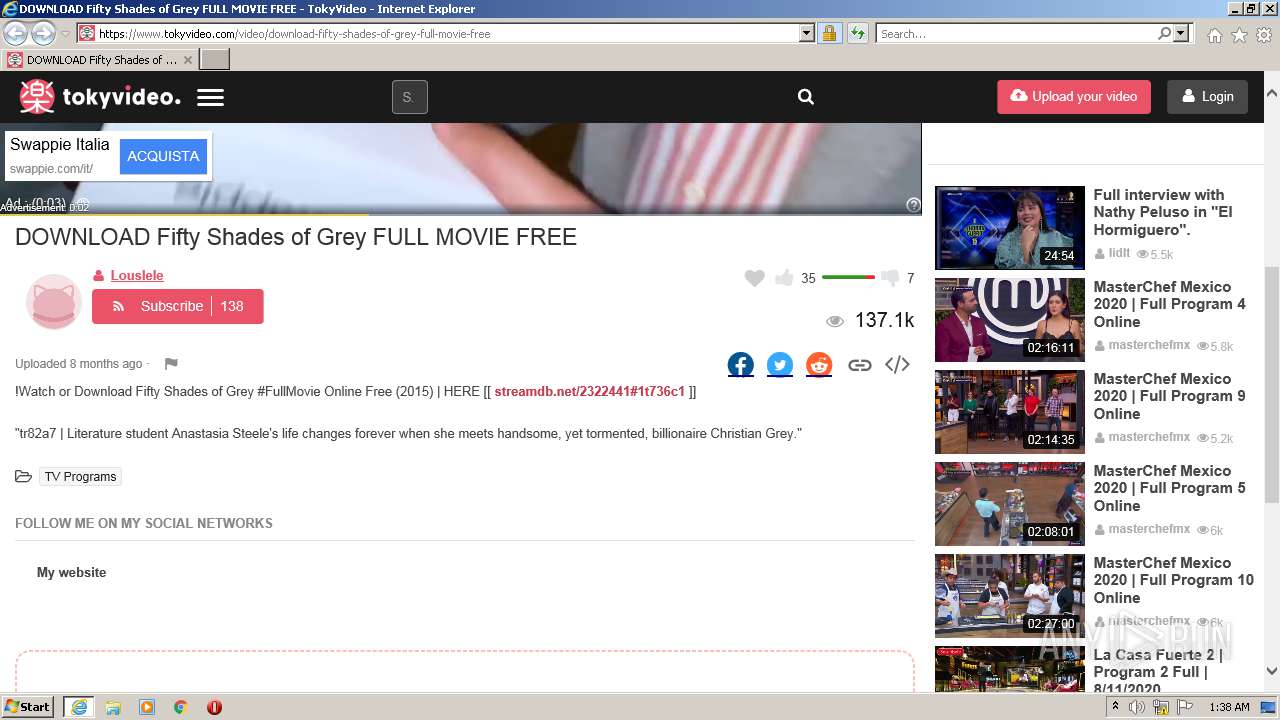1280x720 pixels.
Task: Click the tokyvideo logo
Action: [100, 97]
